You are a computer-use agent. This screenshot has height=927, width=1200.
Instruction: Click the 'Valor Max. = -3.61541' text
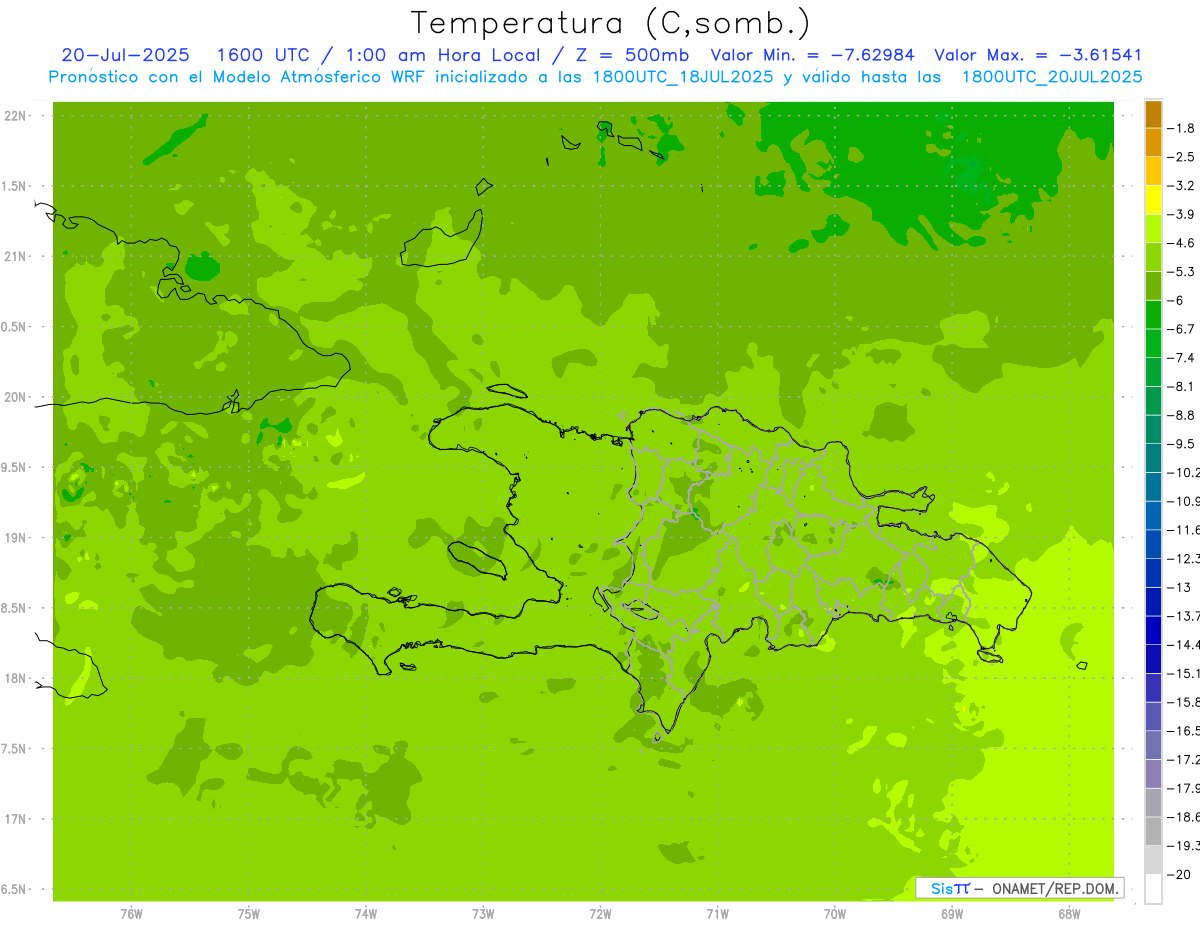(1037, 55)
